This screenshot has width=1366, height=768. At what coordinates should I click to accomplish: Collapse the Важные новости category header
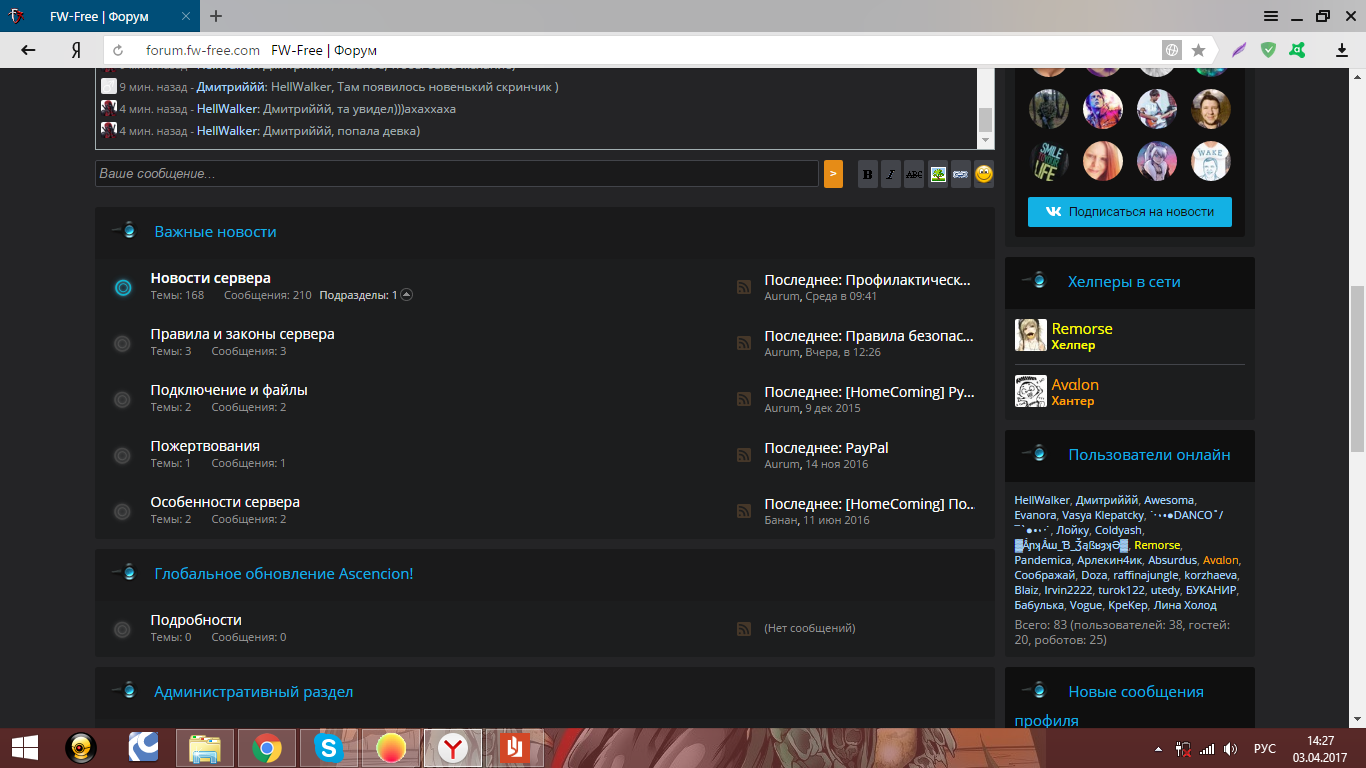pyautogui.click(x=125, y=231)
